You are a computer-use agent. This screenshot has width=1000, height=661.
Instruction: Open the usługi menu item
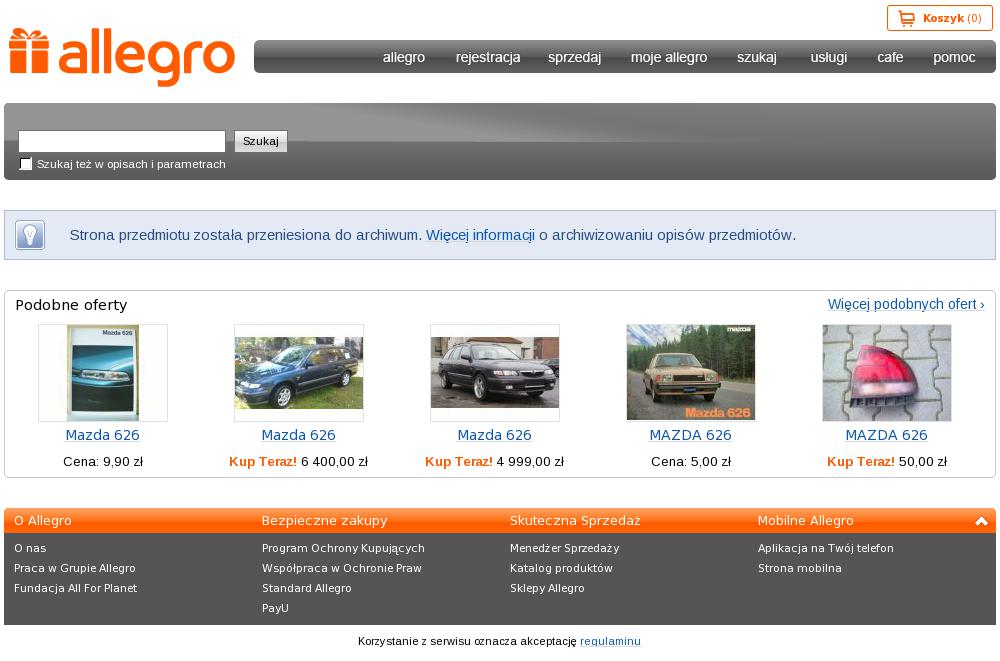[828, 57]
